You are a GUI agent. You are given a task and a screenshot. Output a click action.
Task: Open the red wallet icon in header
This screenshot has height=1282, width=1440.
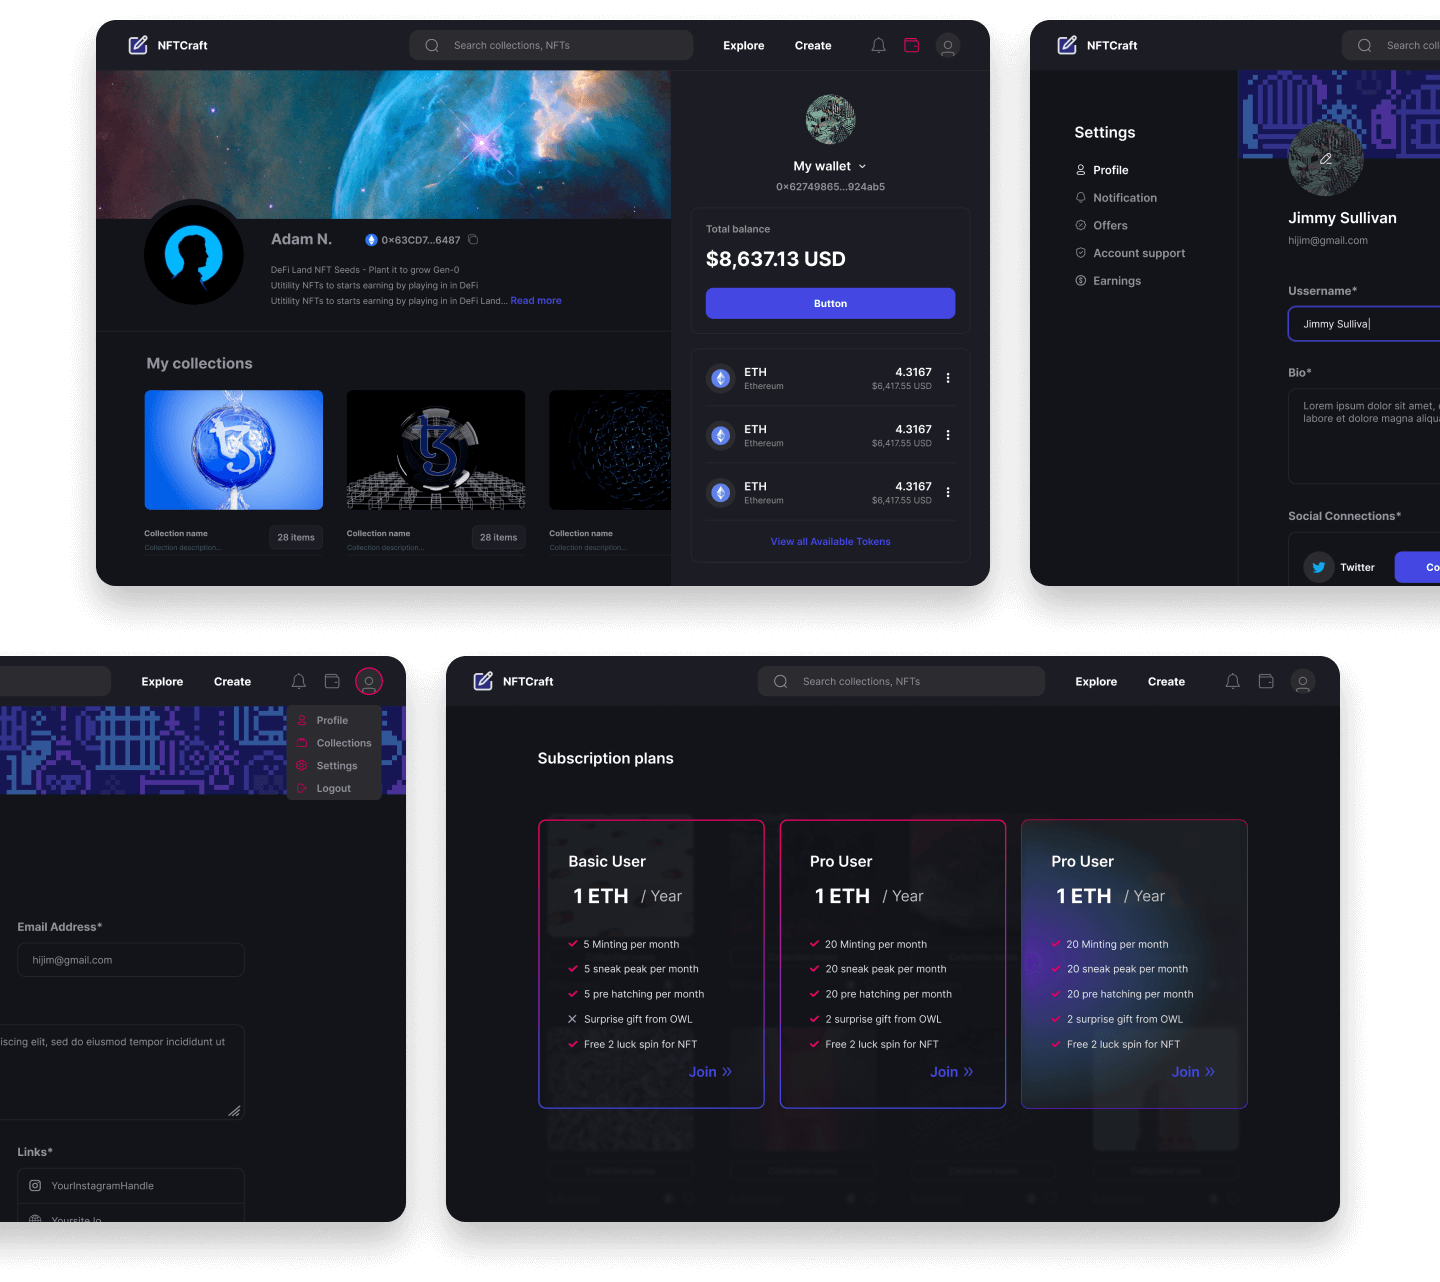tap(912, 45)
